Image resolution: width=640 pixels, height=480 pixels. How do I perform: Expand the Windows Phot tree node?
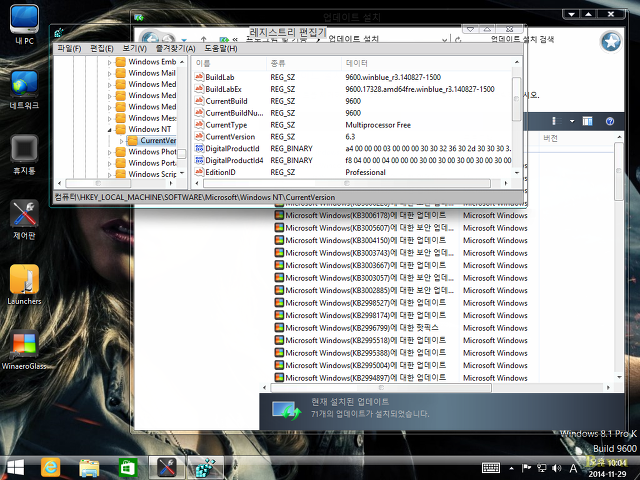click(x=109, y=152)
